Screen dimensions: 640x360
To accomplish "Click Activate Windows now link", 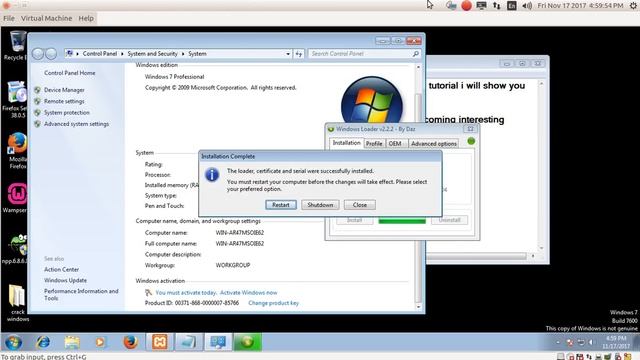I will coord(249,293).
